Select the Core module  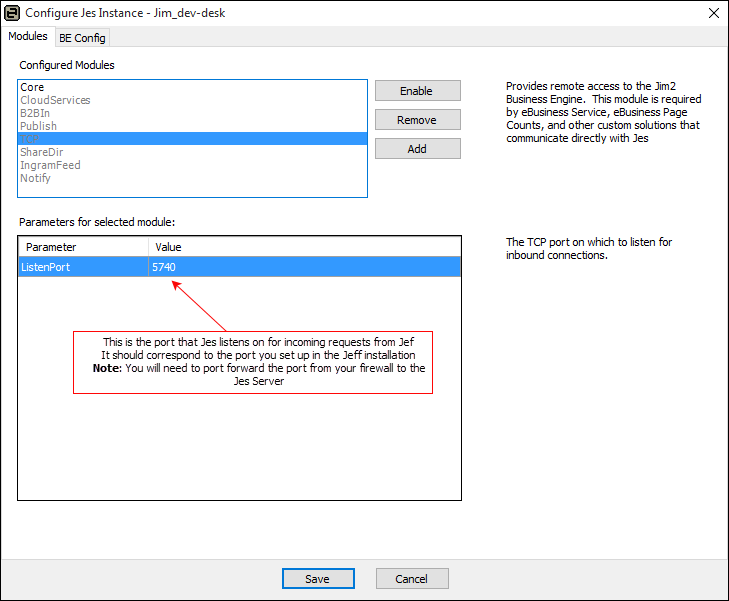(192, 87)
